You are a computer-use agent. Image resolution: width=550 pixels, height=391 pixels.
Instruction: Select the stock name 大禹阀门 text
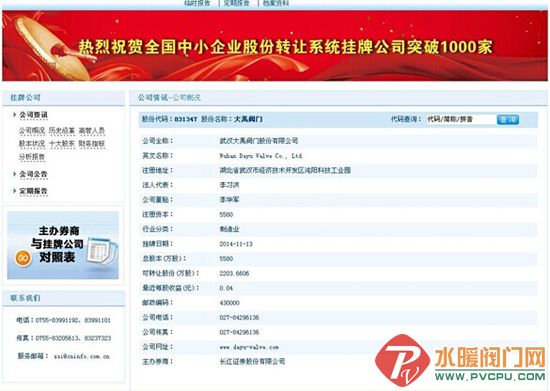pyautogui.click(x=248, y=119)
